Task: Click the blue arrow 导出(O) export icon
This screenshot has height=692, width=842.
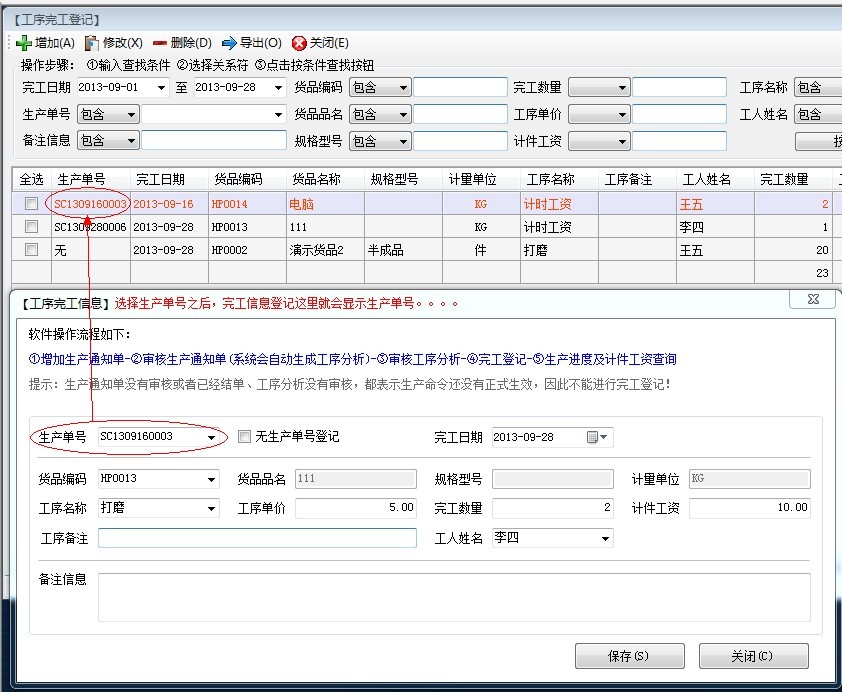Action: pos(229,43)
